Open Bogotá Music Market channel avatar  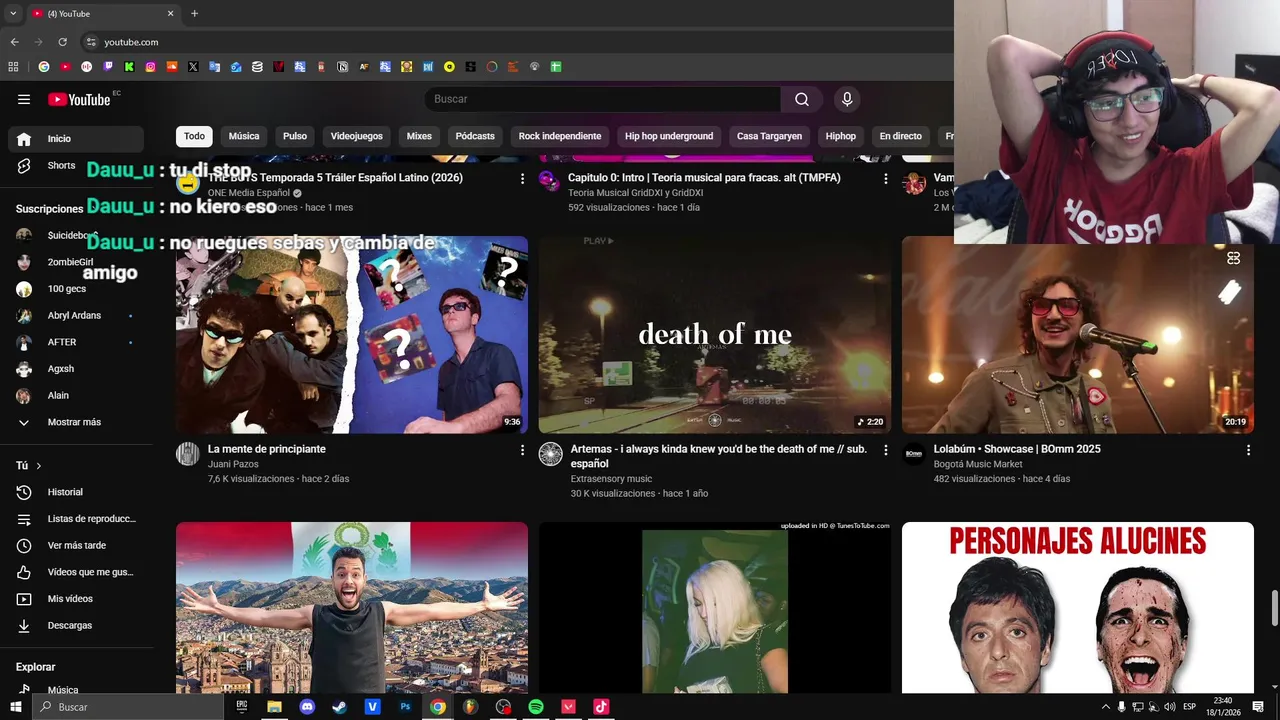coord(914,454)
